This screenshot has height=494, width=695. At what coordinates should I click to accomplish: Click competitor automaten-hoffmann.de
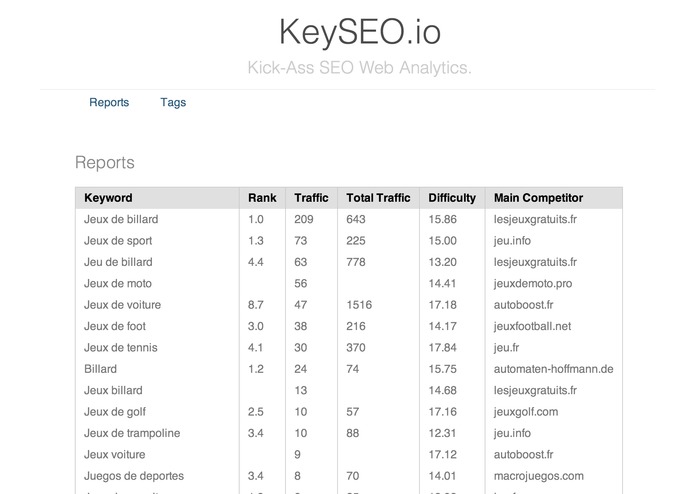point(554,369)
